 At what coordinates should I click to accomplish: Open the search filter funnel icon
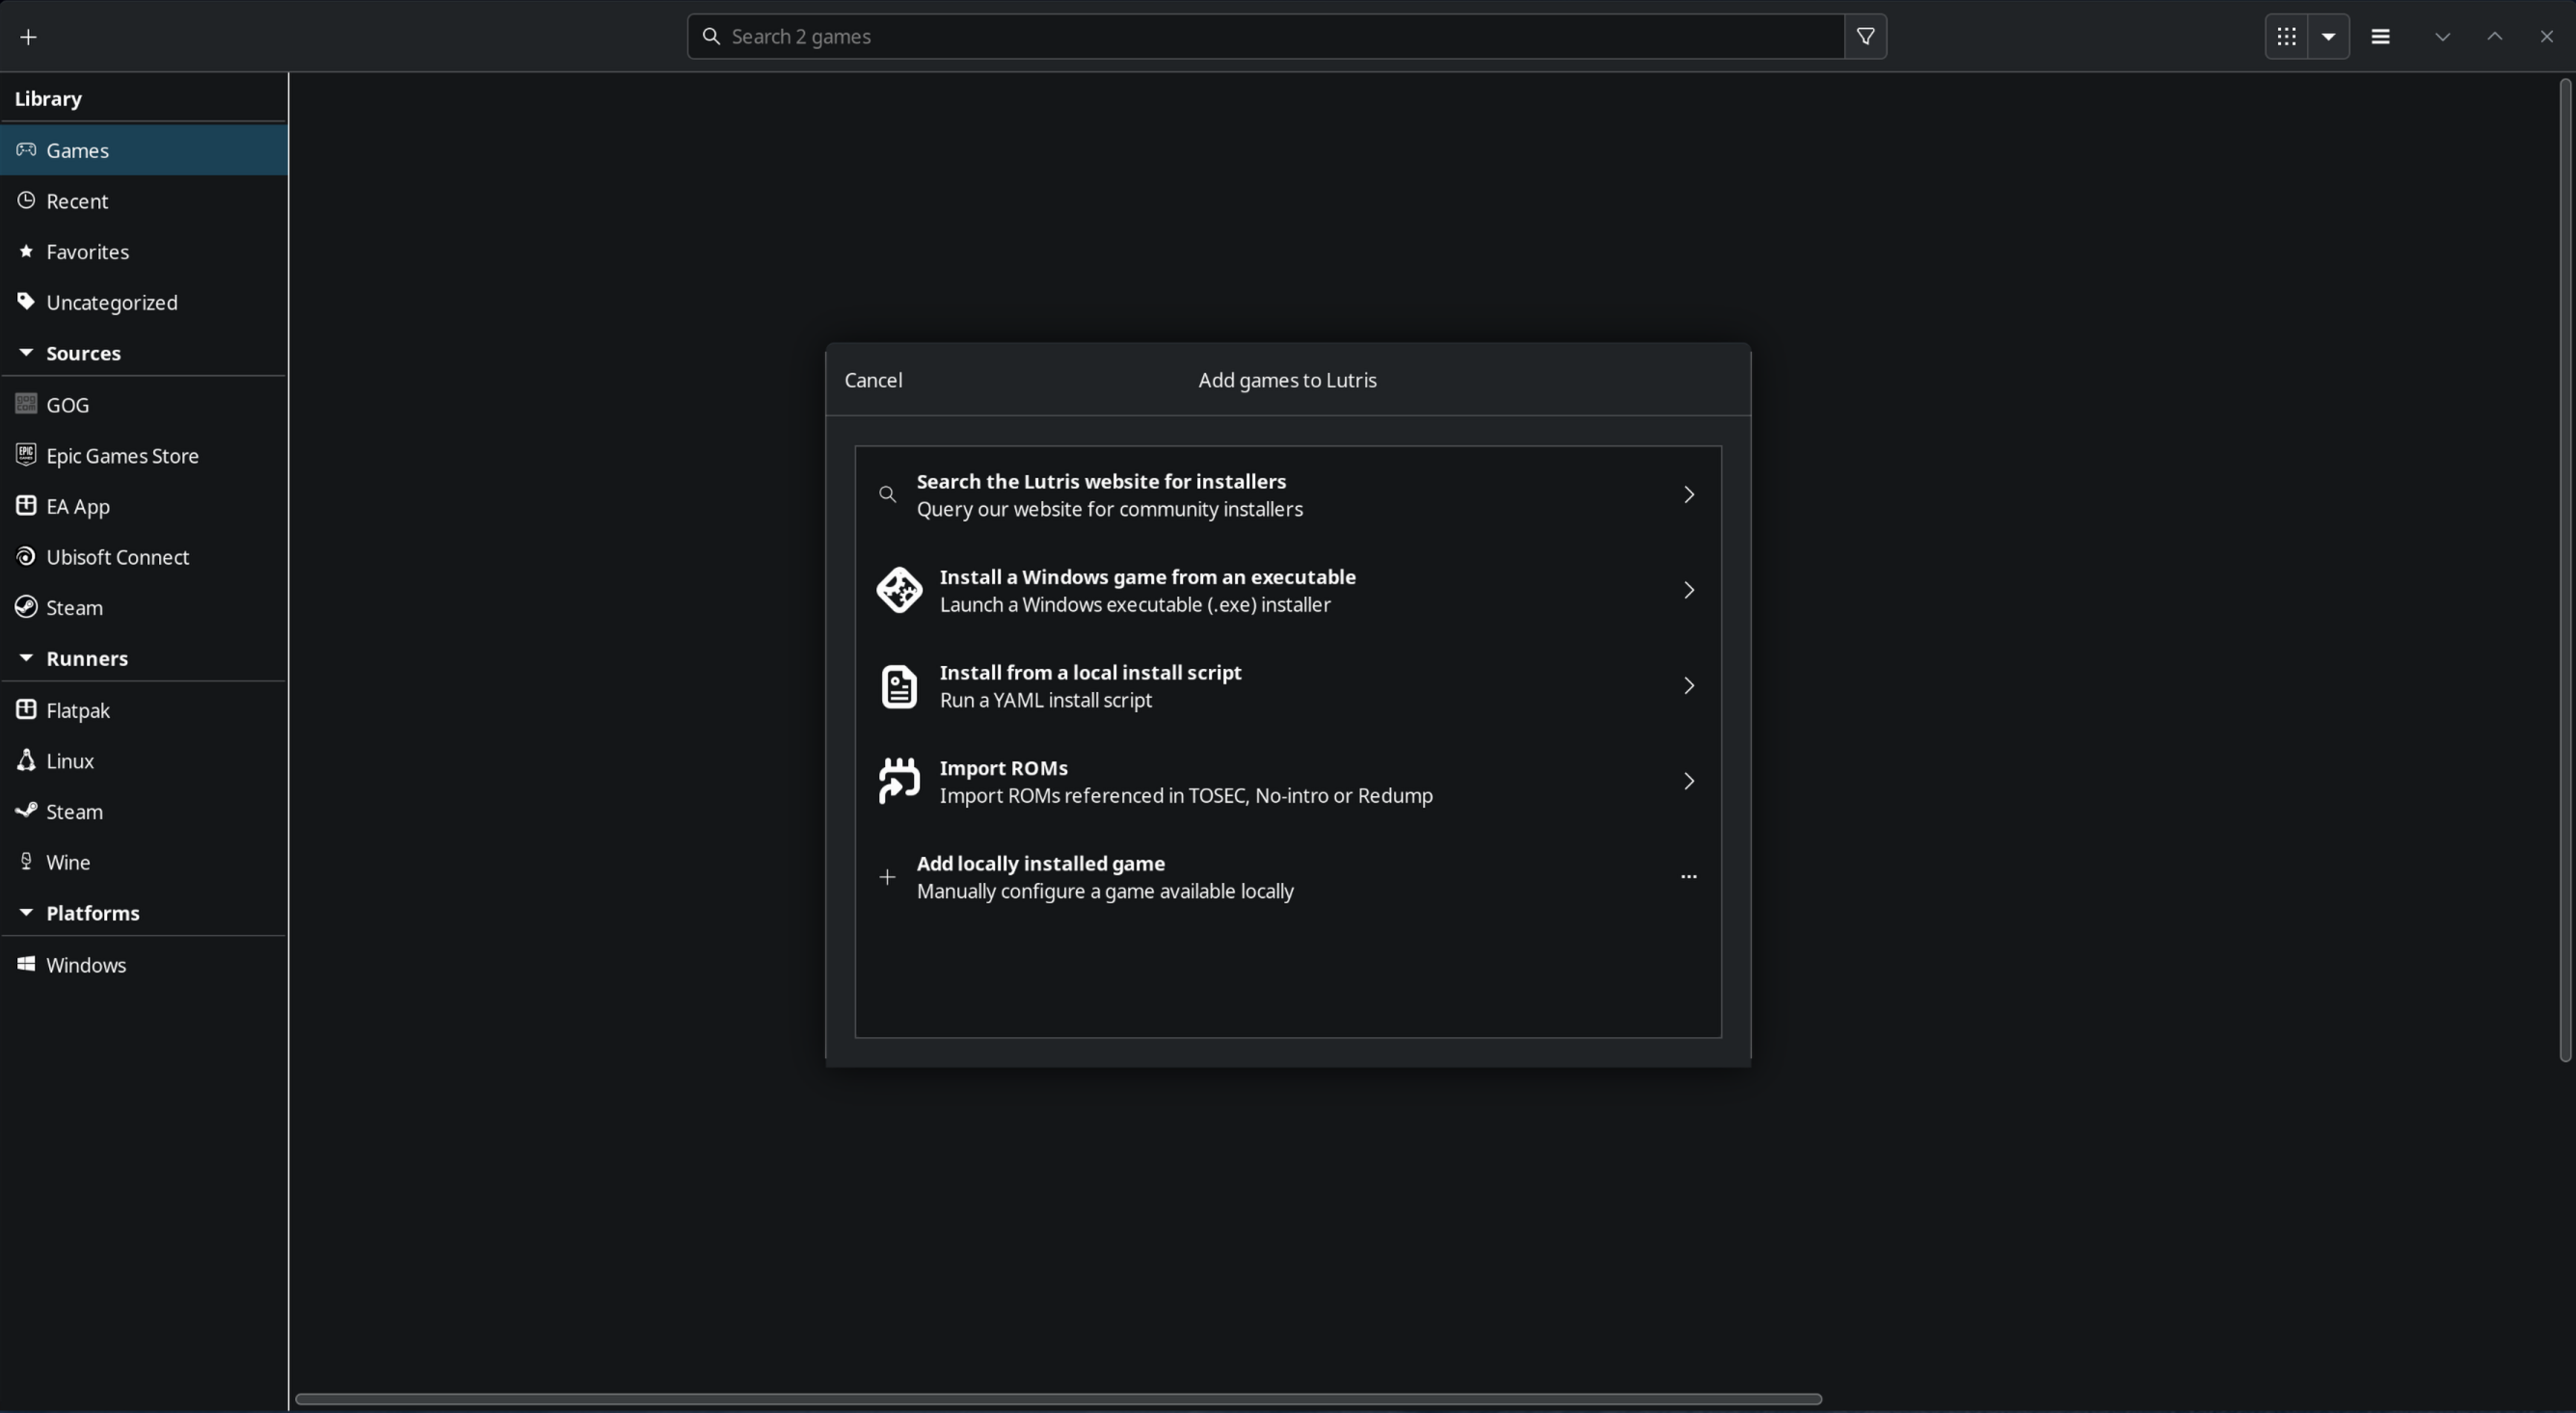[x=1865, y=37]
